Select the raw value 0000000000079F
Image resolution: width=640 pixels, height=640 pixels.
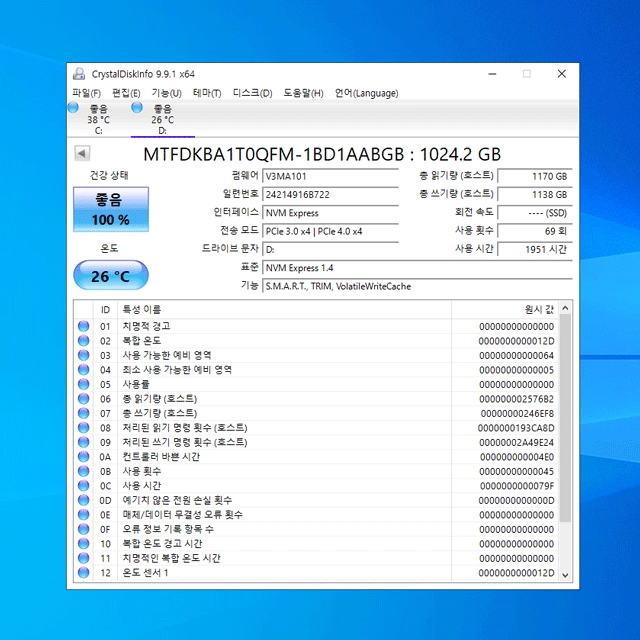[x=517, y=486]
